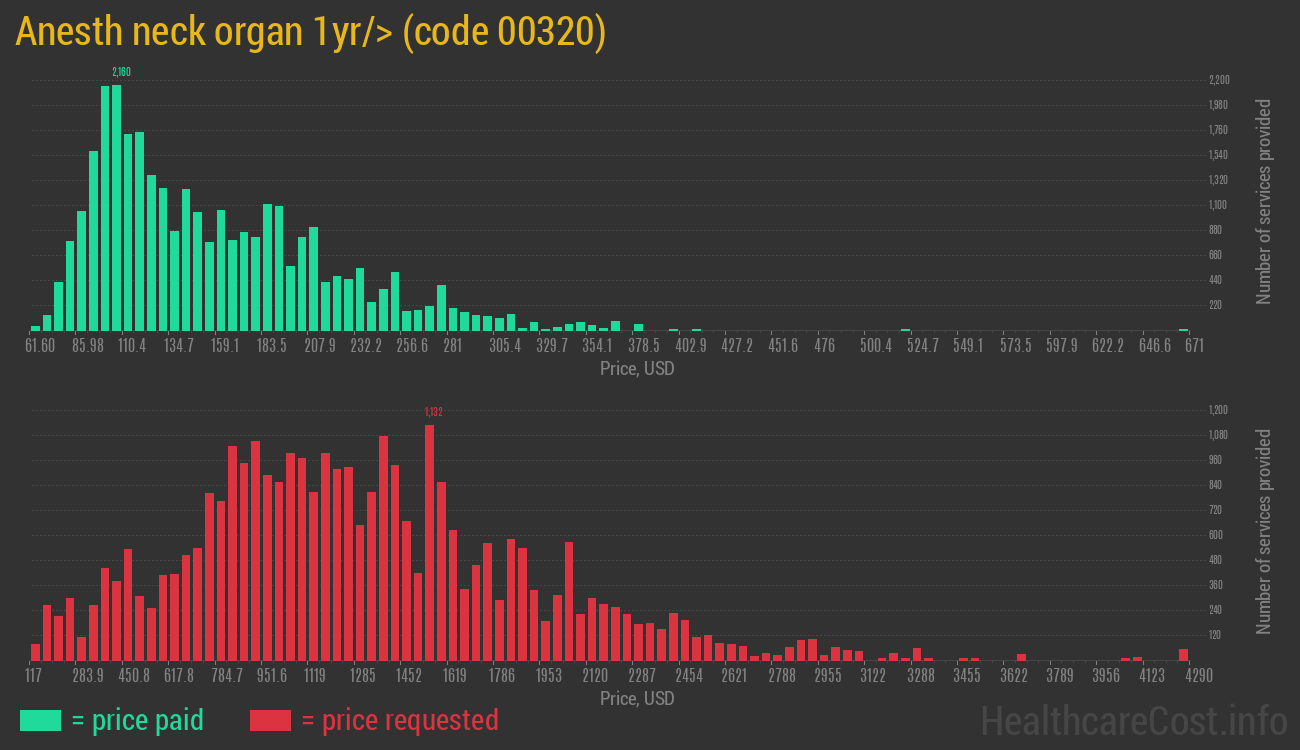Click the 61.60 x-axis label

40,346
